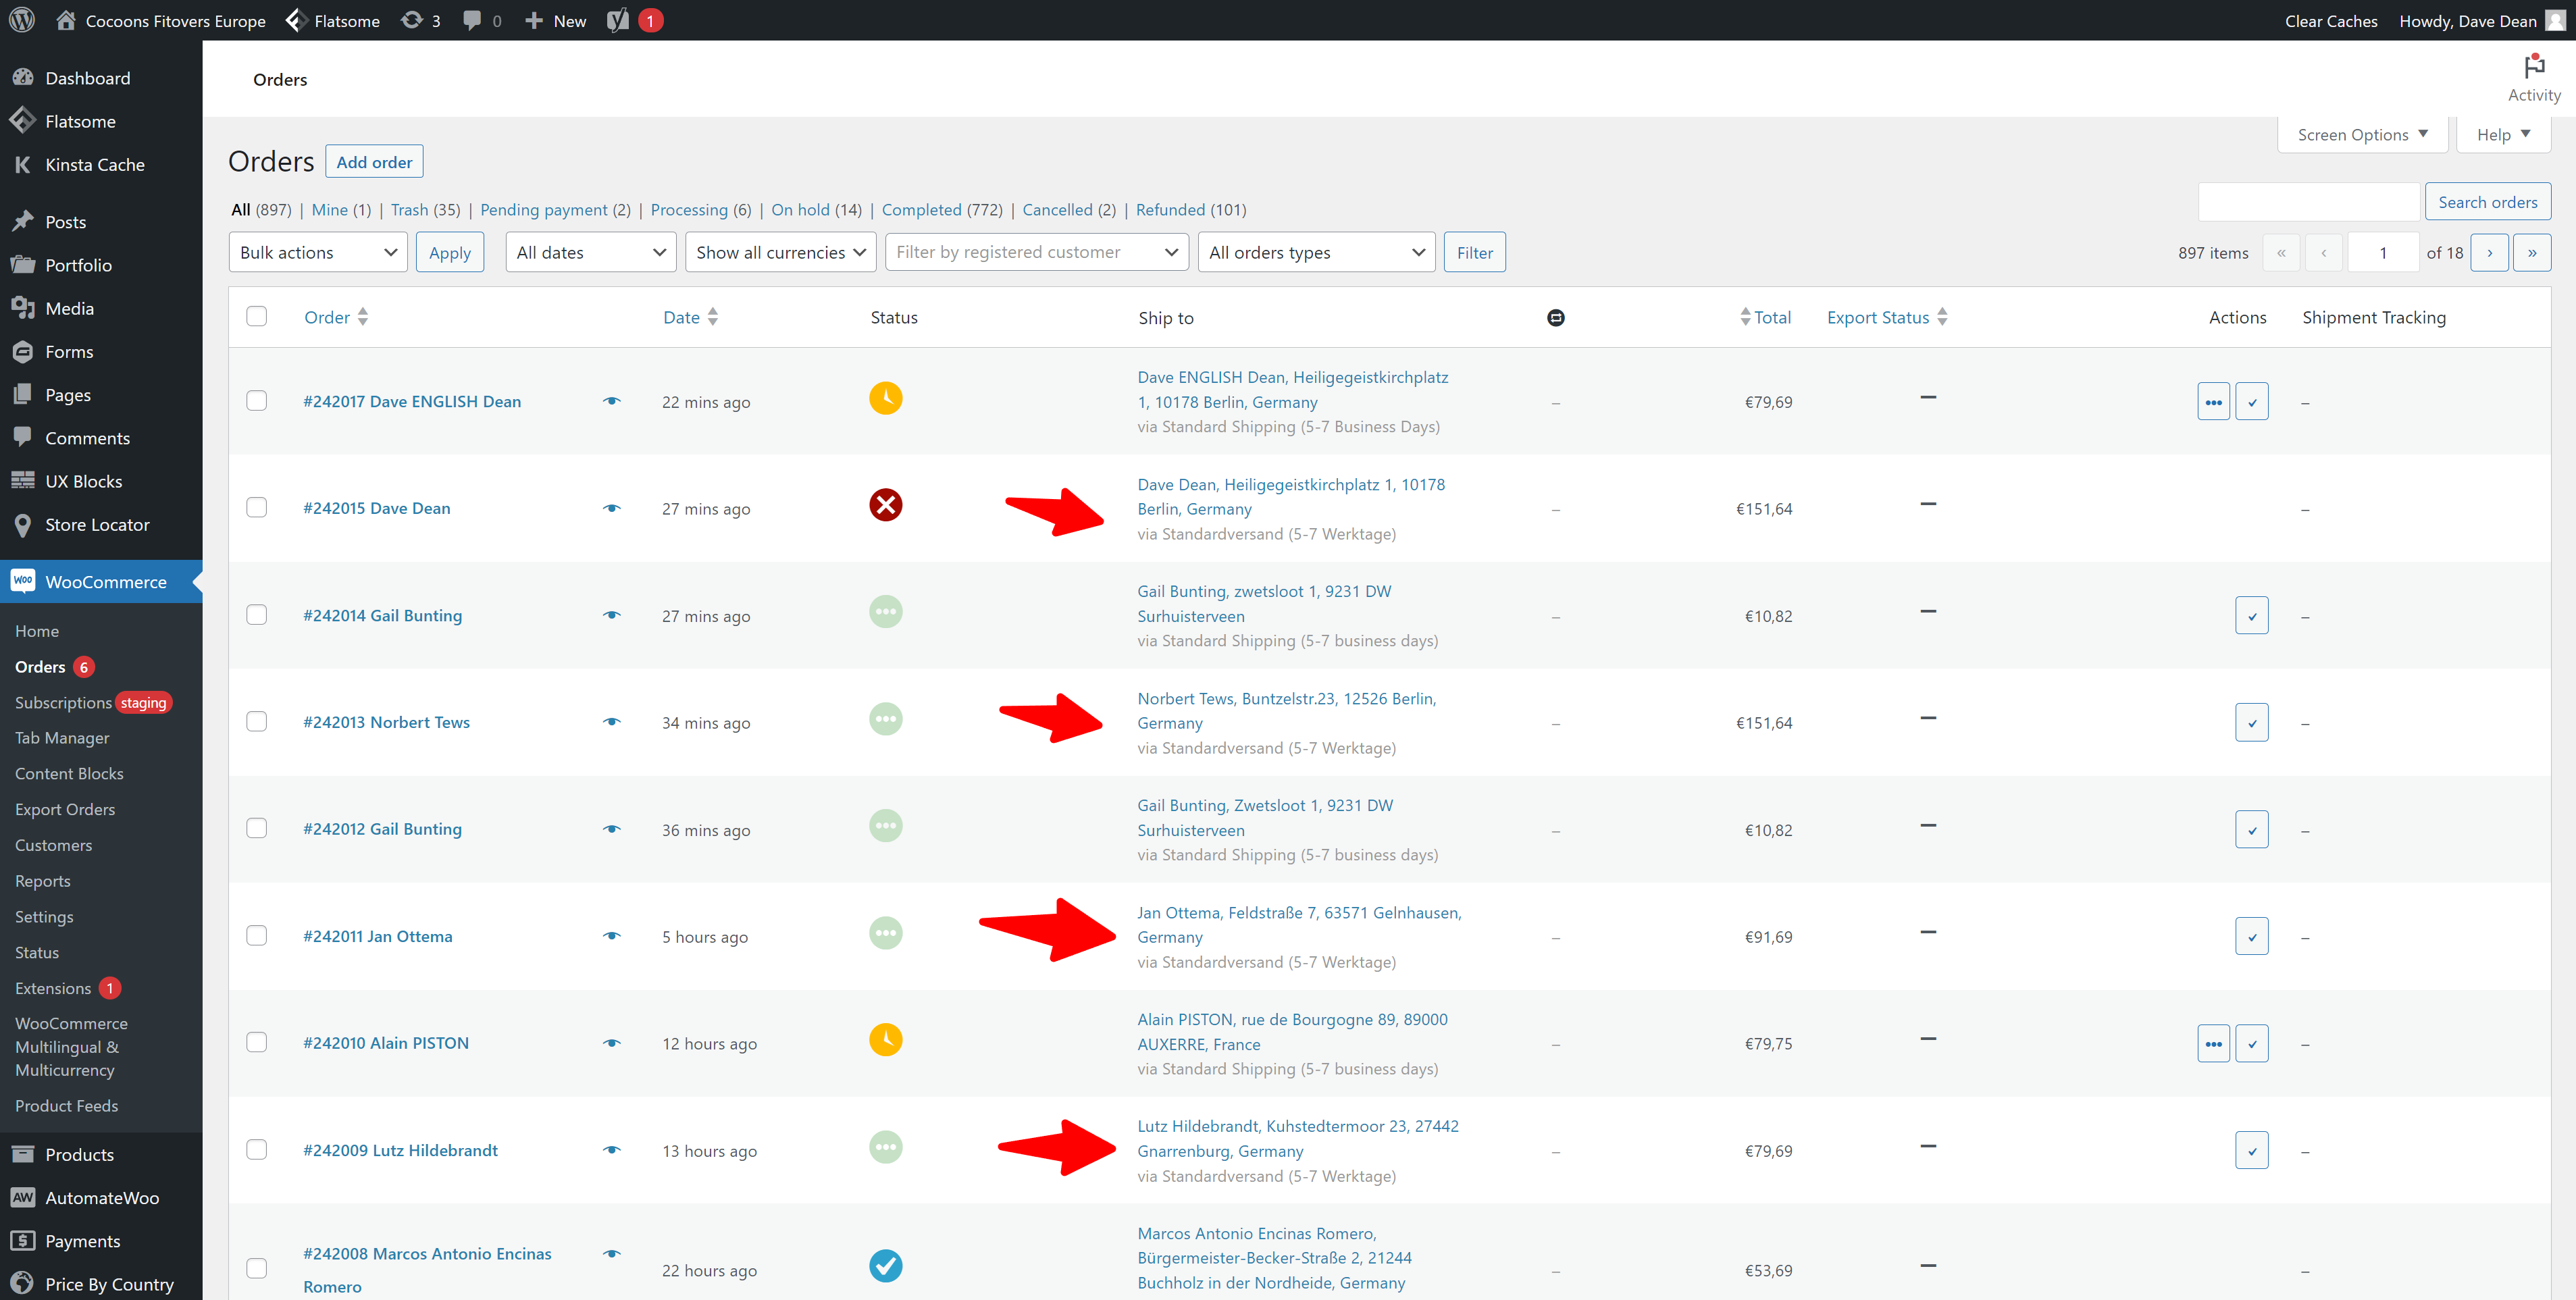This screenshot has height=1300, width=2576.
Task: Click cancelled red X status of #242015
Action: tap(885, 505)
